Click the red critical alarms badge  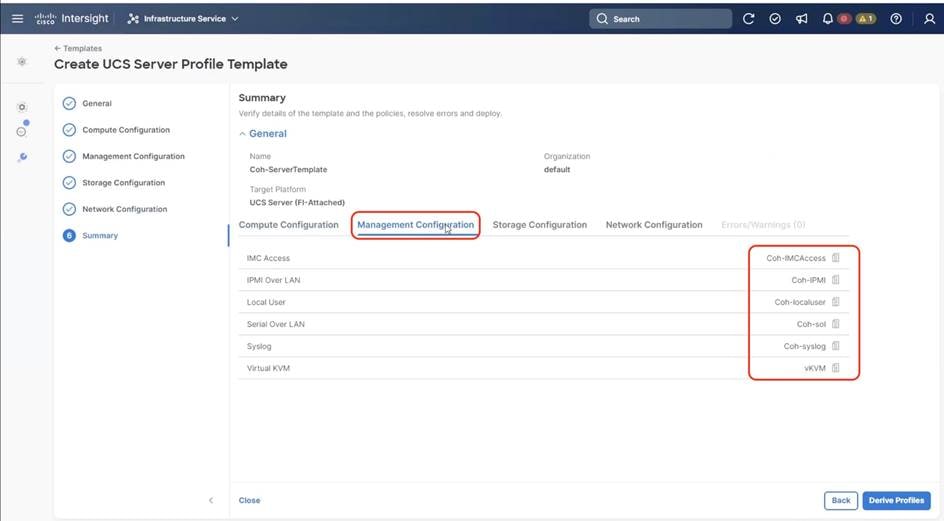pos(844,19)
